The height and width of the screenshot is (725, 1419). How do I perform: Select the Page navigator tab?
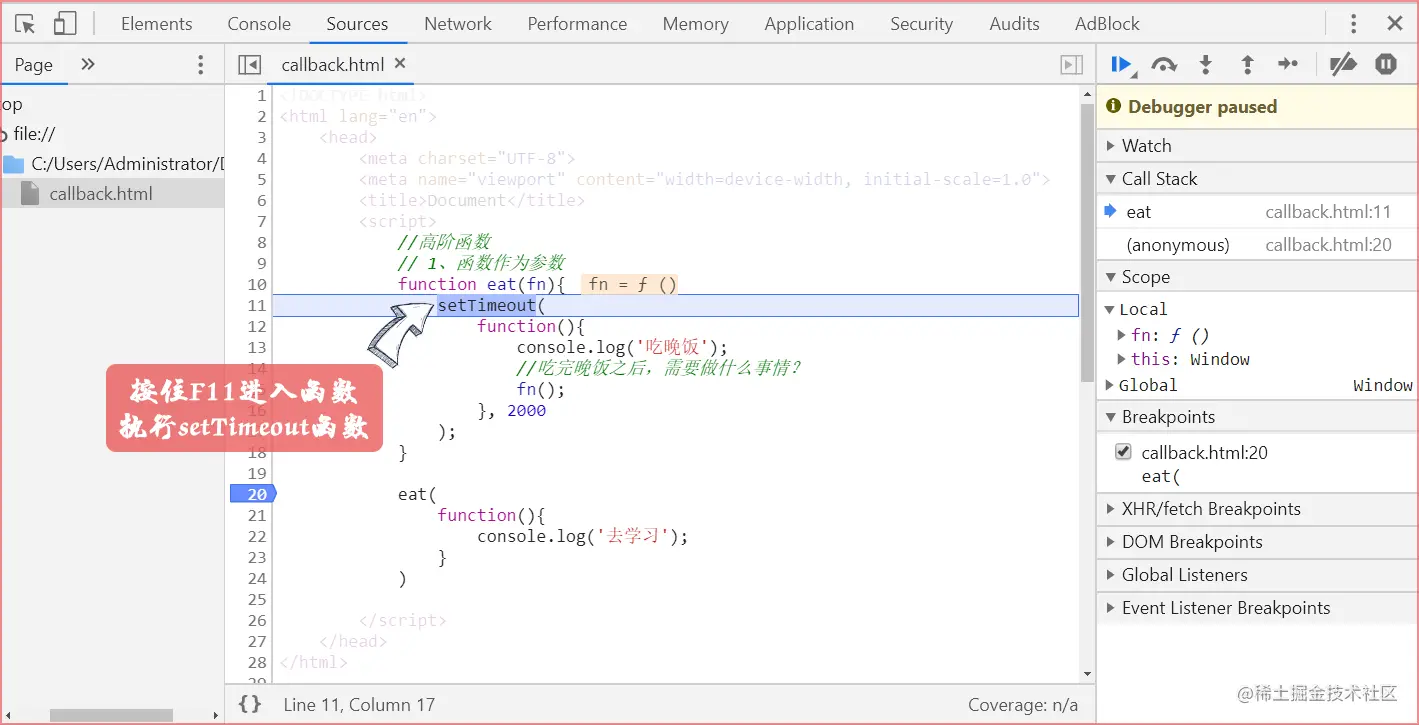click(x=34, y=65)
